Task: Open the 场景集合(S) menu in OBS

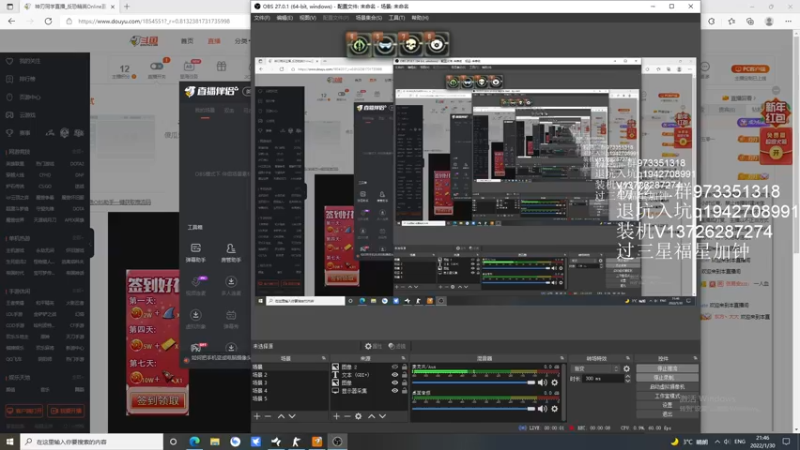Action: pos(368,18)
